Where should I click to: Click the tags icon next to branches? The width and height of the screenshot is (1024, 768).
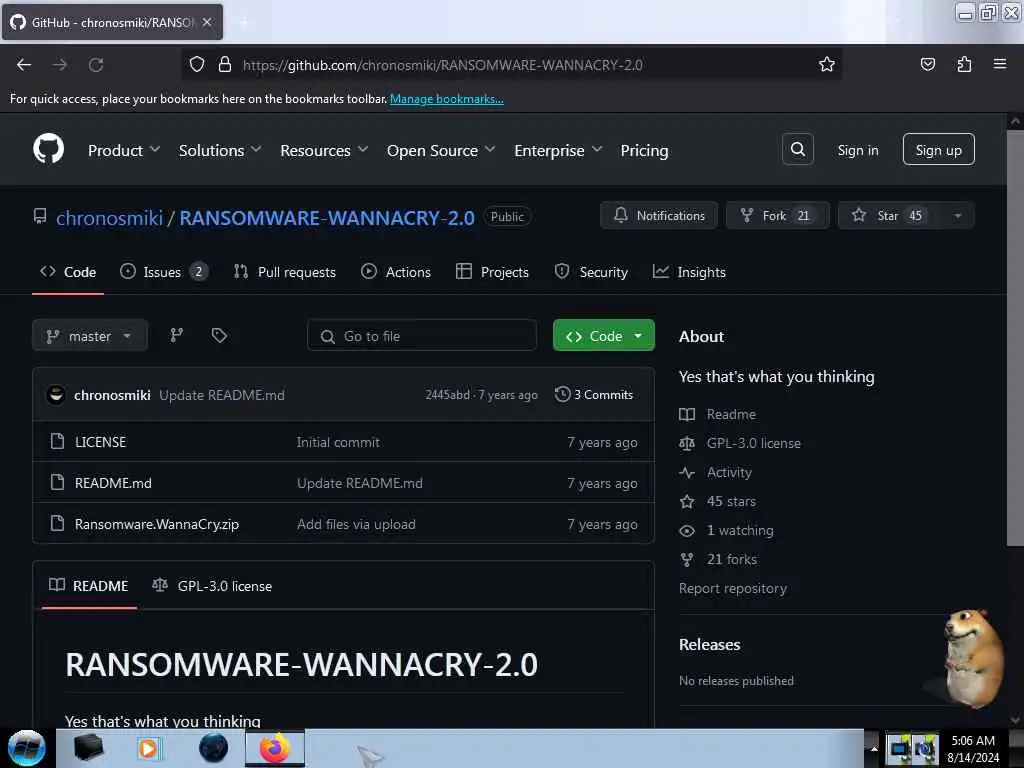tap(219, 336)
